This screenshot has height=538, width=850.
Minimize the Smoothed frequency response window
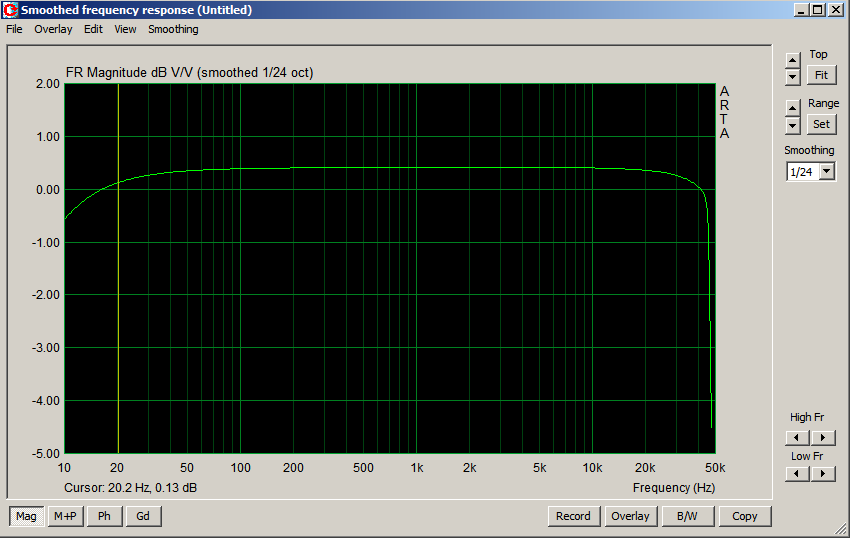[802, 10]
